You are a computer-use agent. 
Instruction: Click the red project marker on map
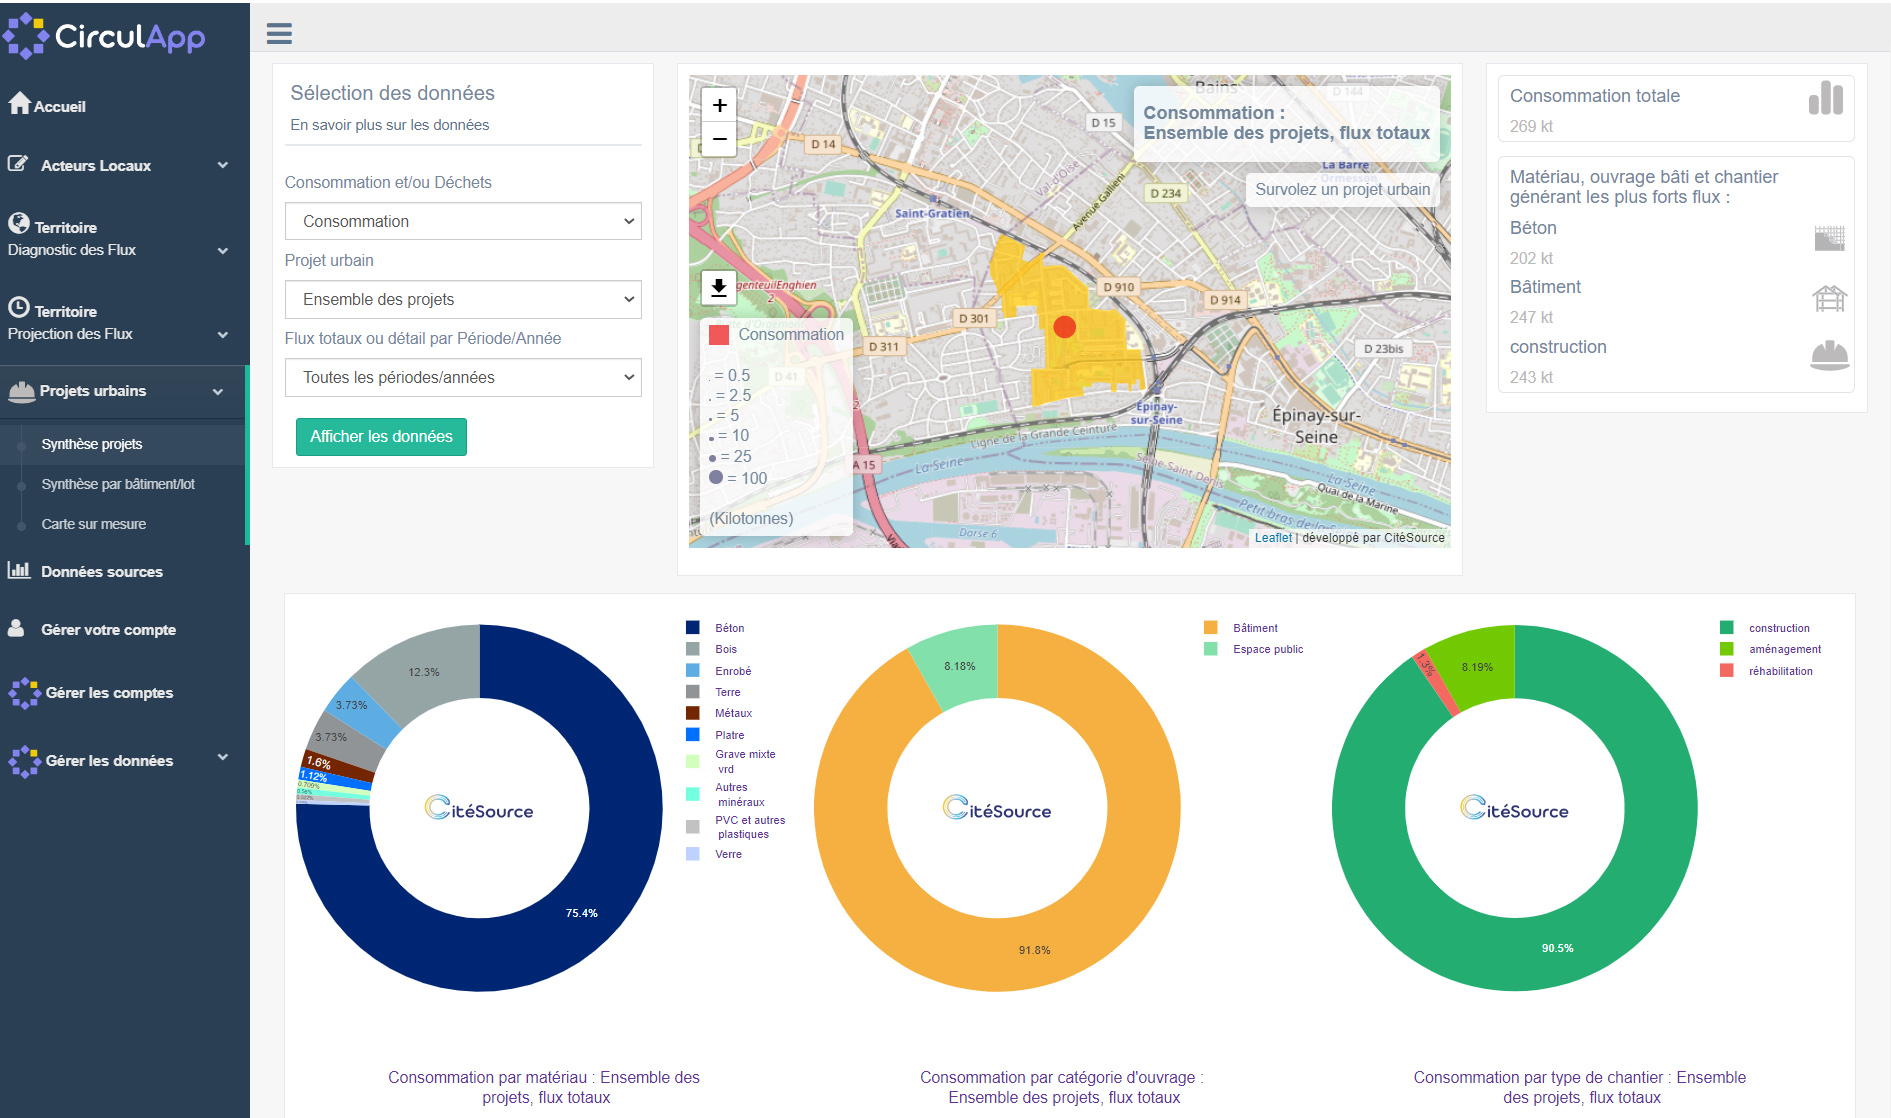click(x=1064, y=326)
